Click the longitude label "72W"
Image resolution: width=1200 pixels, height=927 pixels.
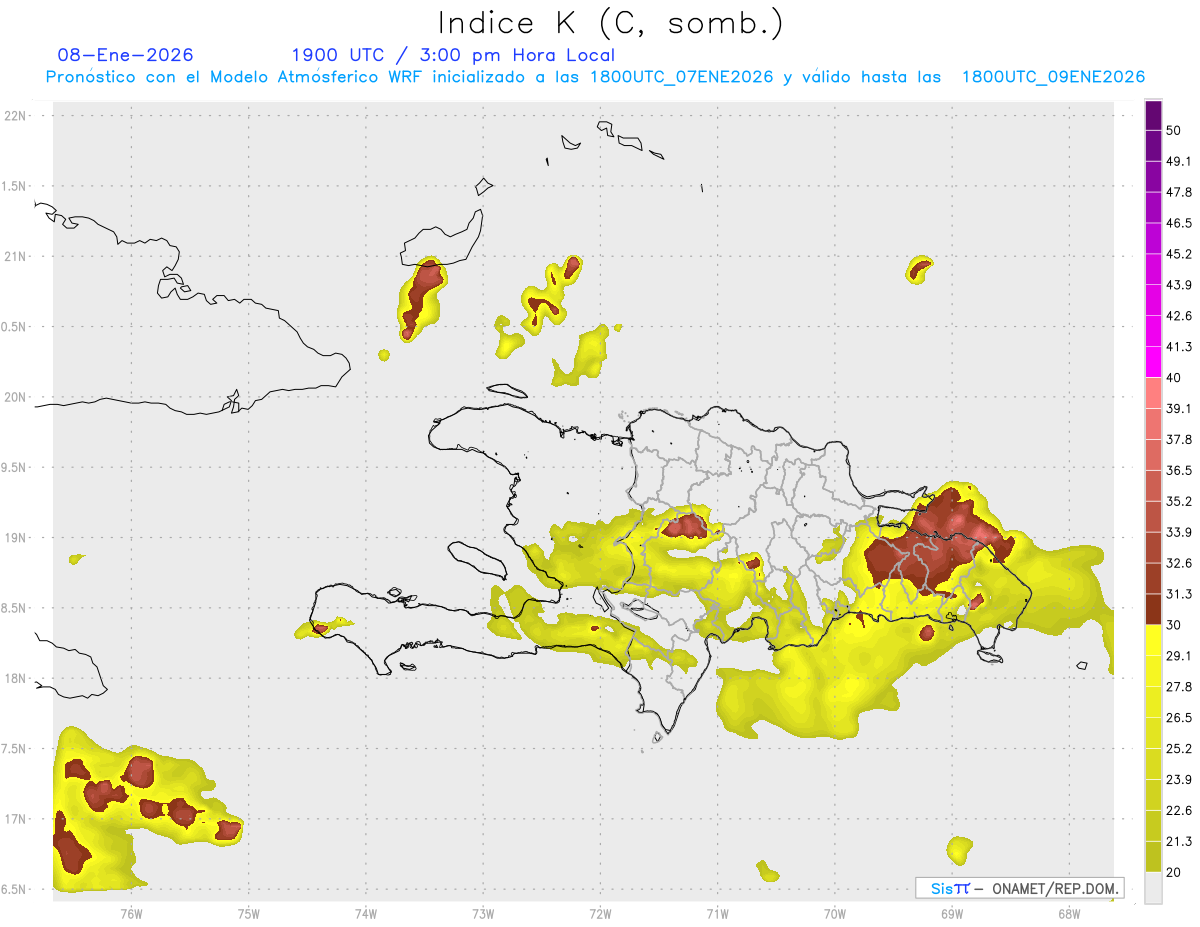click(x=600, y=913)
